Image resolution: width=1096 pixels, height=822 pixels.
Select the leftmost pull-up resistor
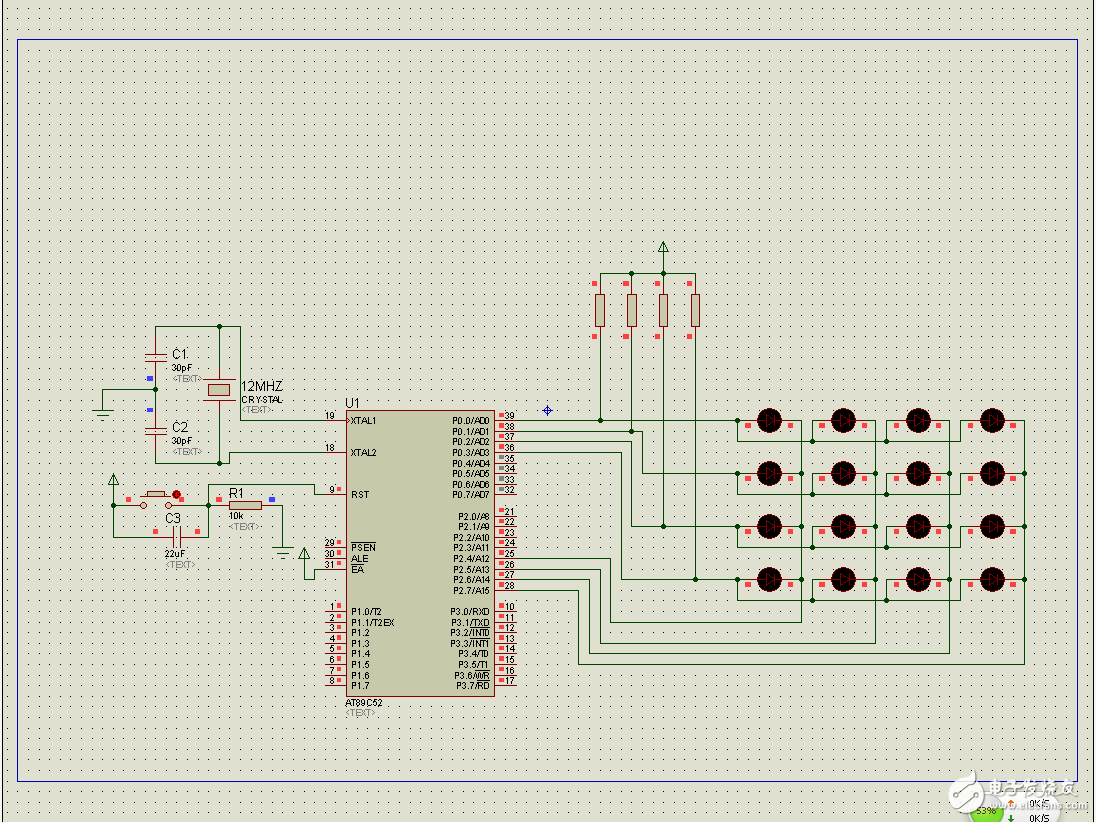coord(600,310)
